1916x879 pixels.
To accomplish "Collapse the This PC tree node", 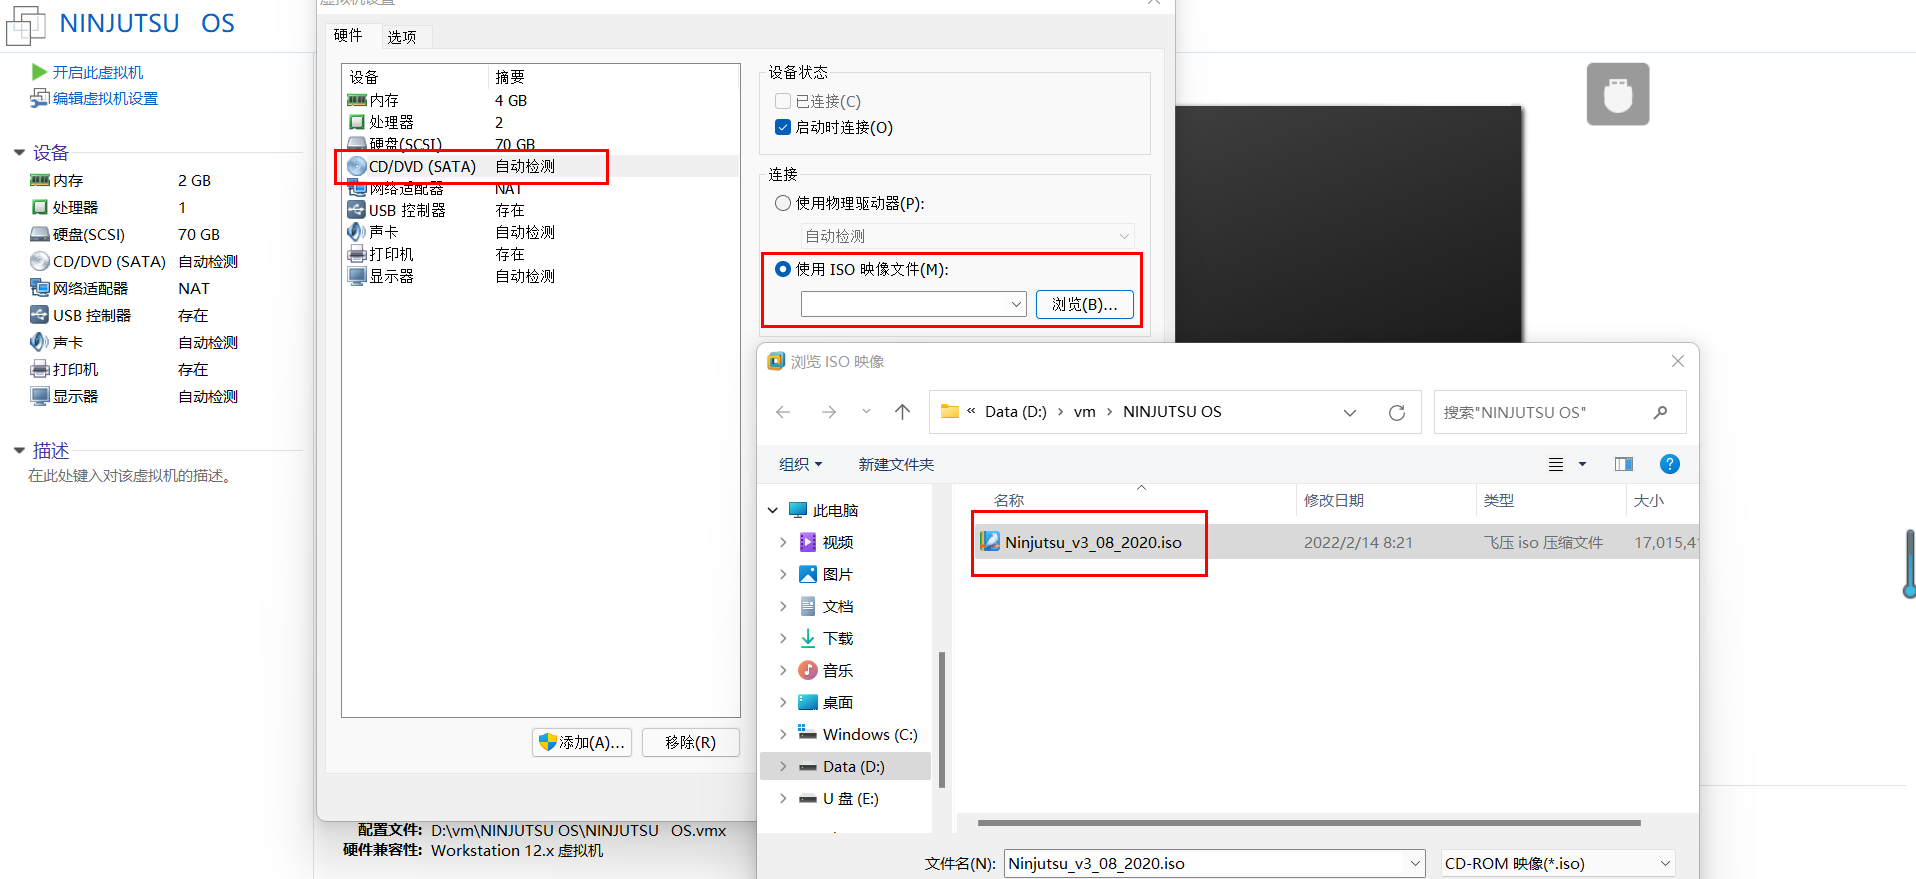I will (773, 510).
